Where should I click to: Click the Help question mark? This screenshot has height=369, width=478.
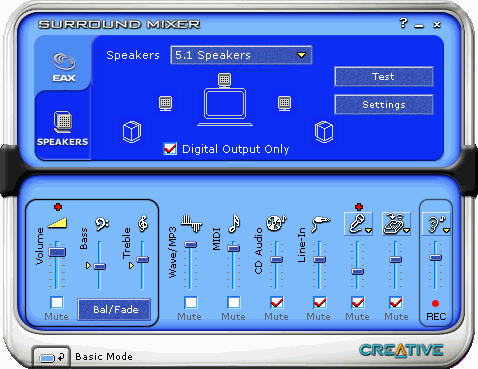point(403,23)
